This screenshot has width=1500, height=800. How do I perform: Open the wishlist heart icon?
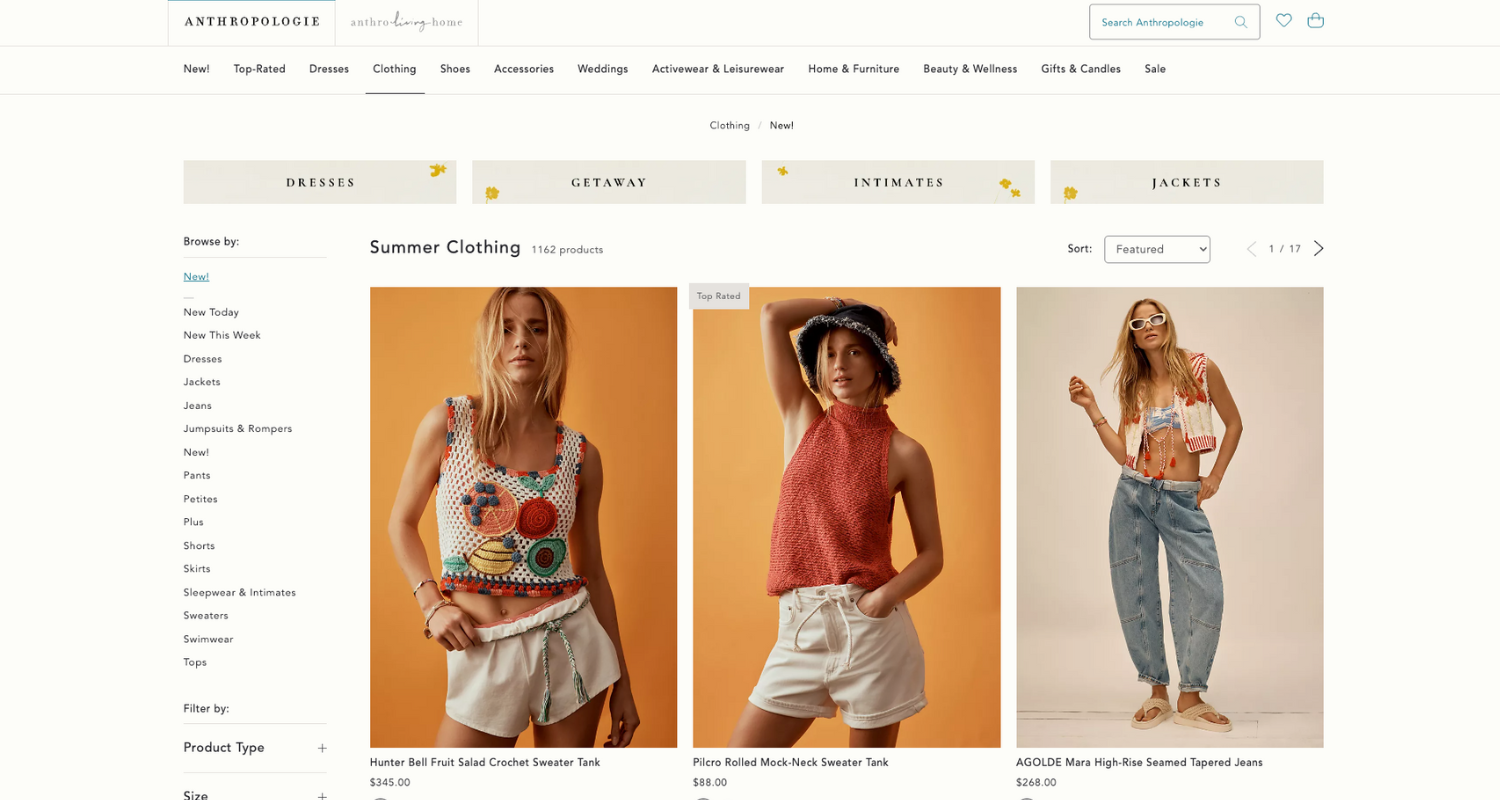point(1284,20)
